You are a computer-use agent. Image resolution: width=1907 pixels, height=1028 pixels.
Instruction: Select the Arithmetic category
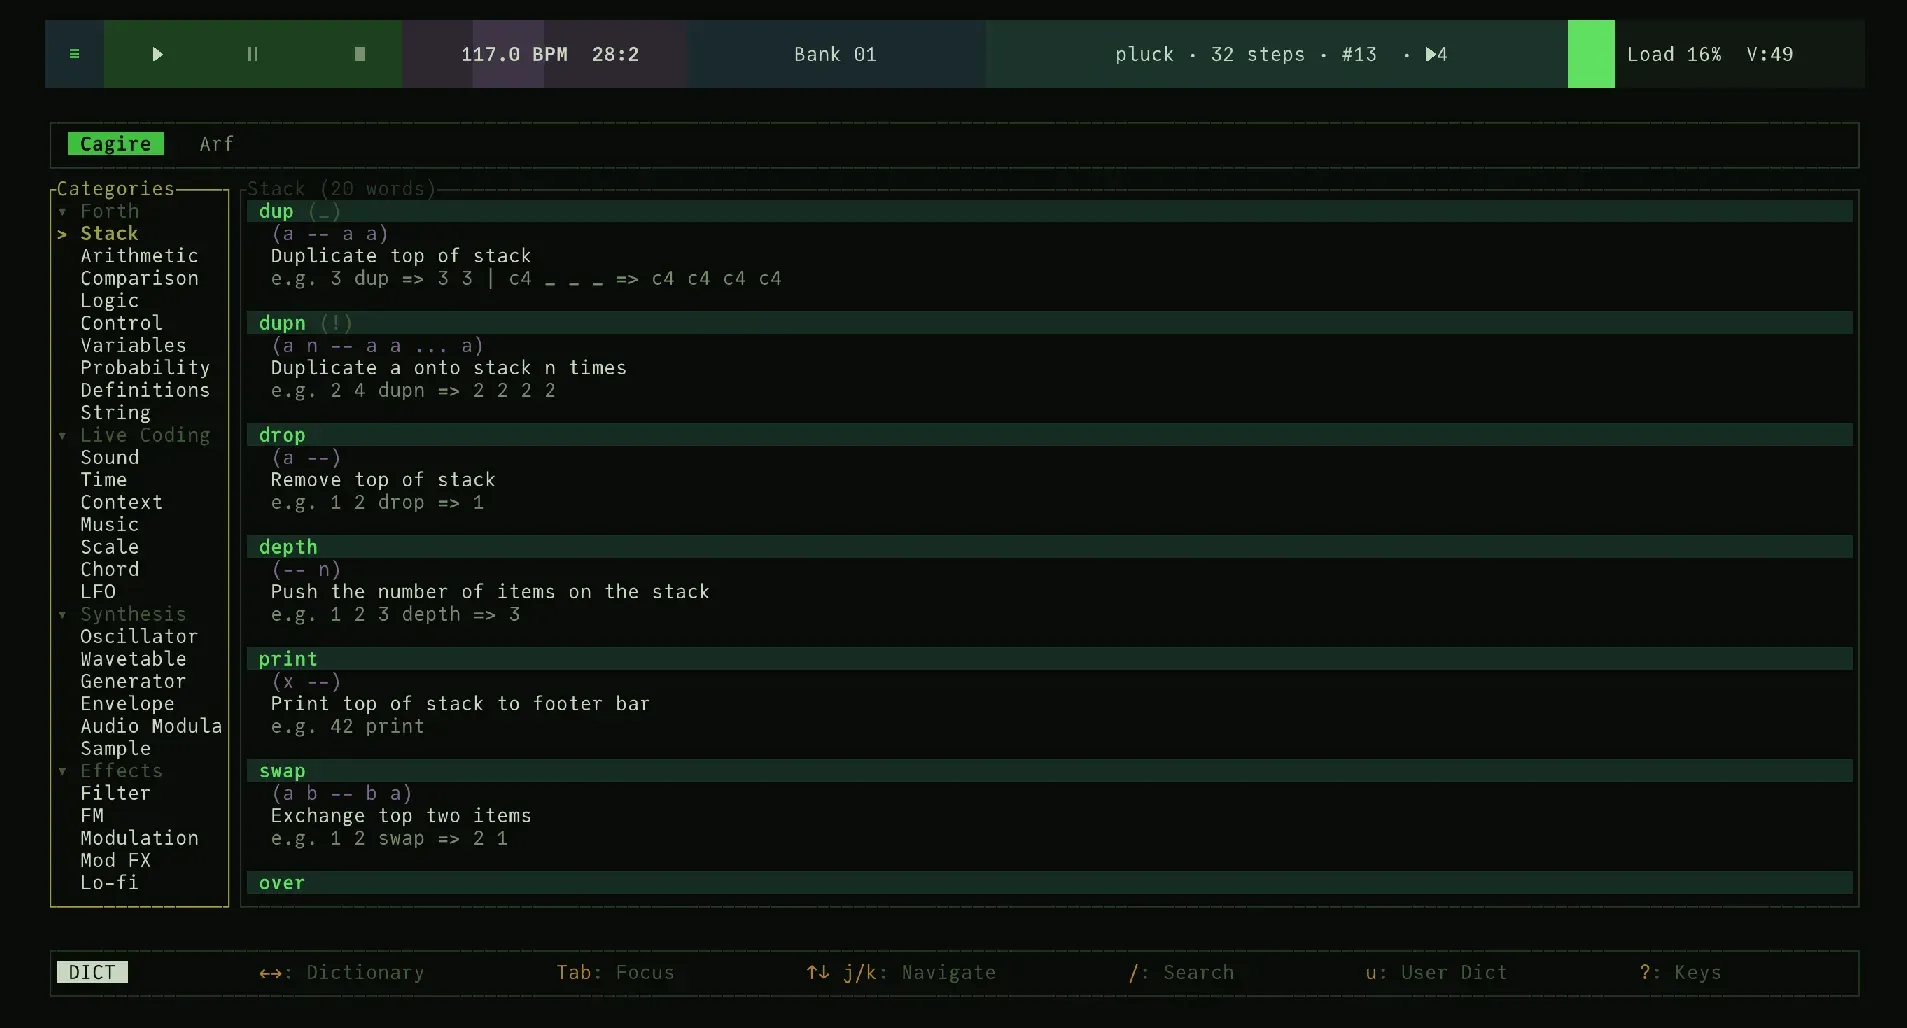point(139,256)
